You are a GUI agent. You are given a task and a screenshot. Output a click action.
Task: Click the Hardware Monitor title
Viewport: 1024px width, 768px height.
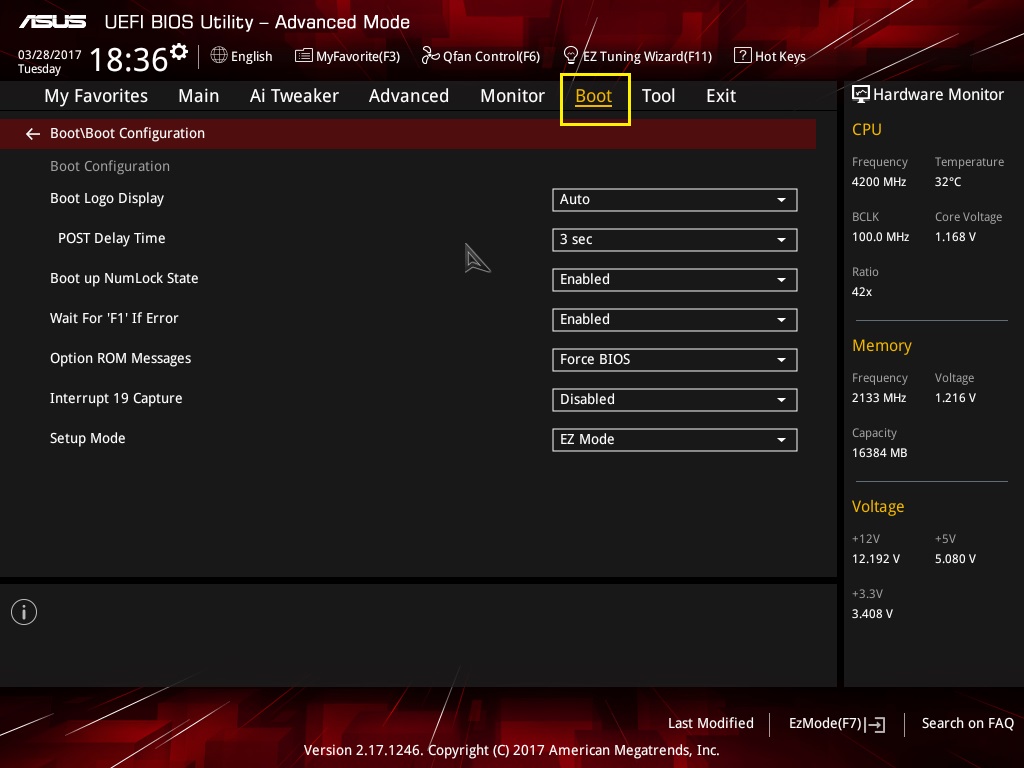coord(938,95)
